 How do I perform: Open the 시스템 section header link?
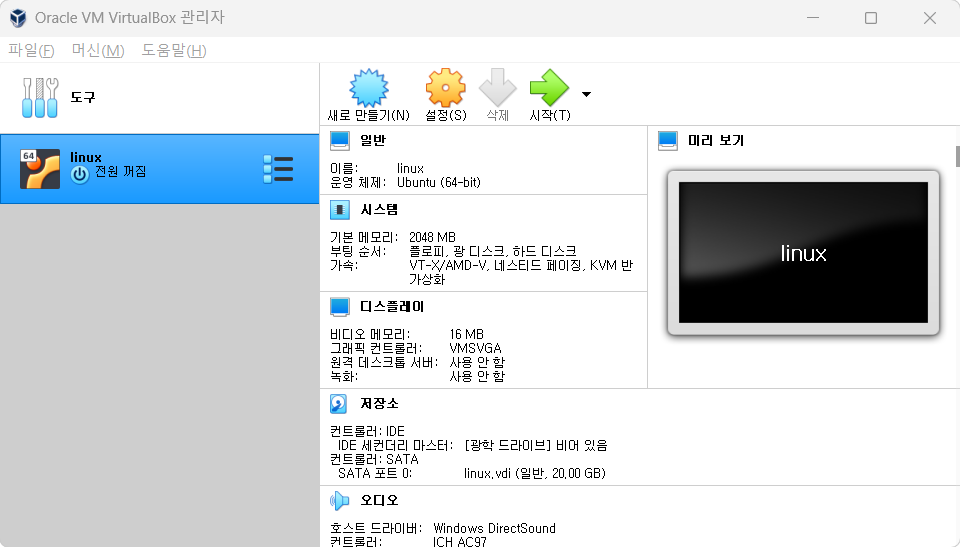[379, 210]
